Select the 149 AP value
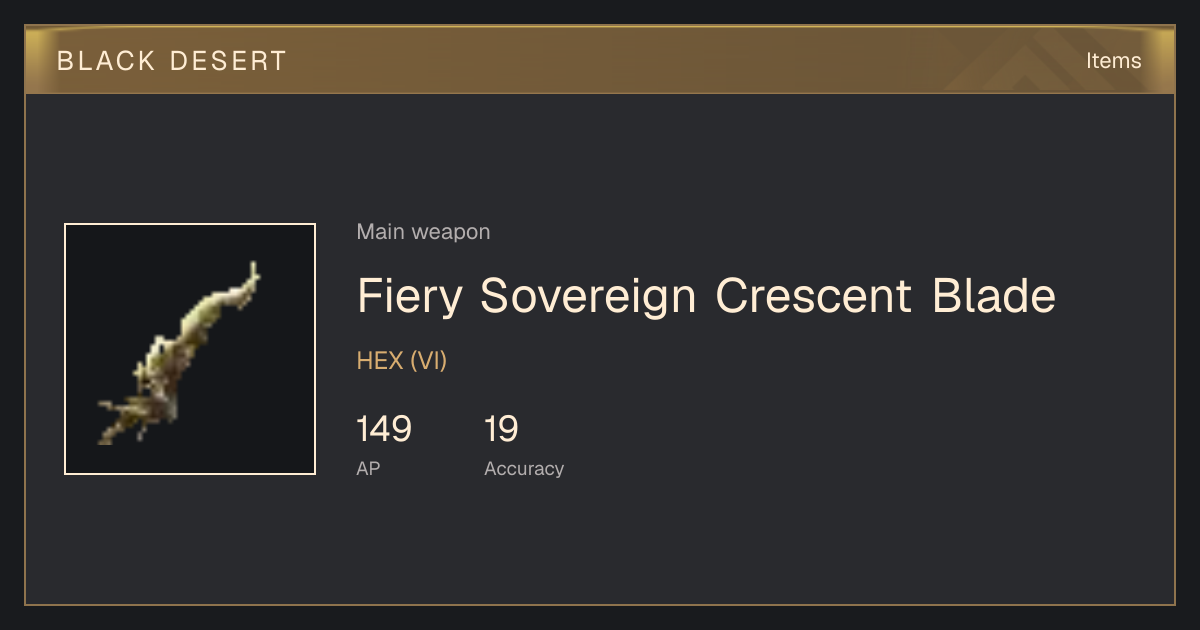This screenshot has width=1200, height=630. pyautogui.click(x=384, y=429)
